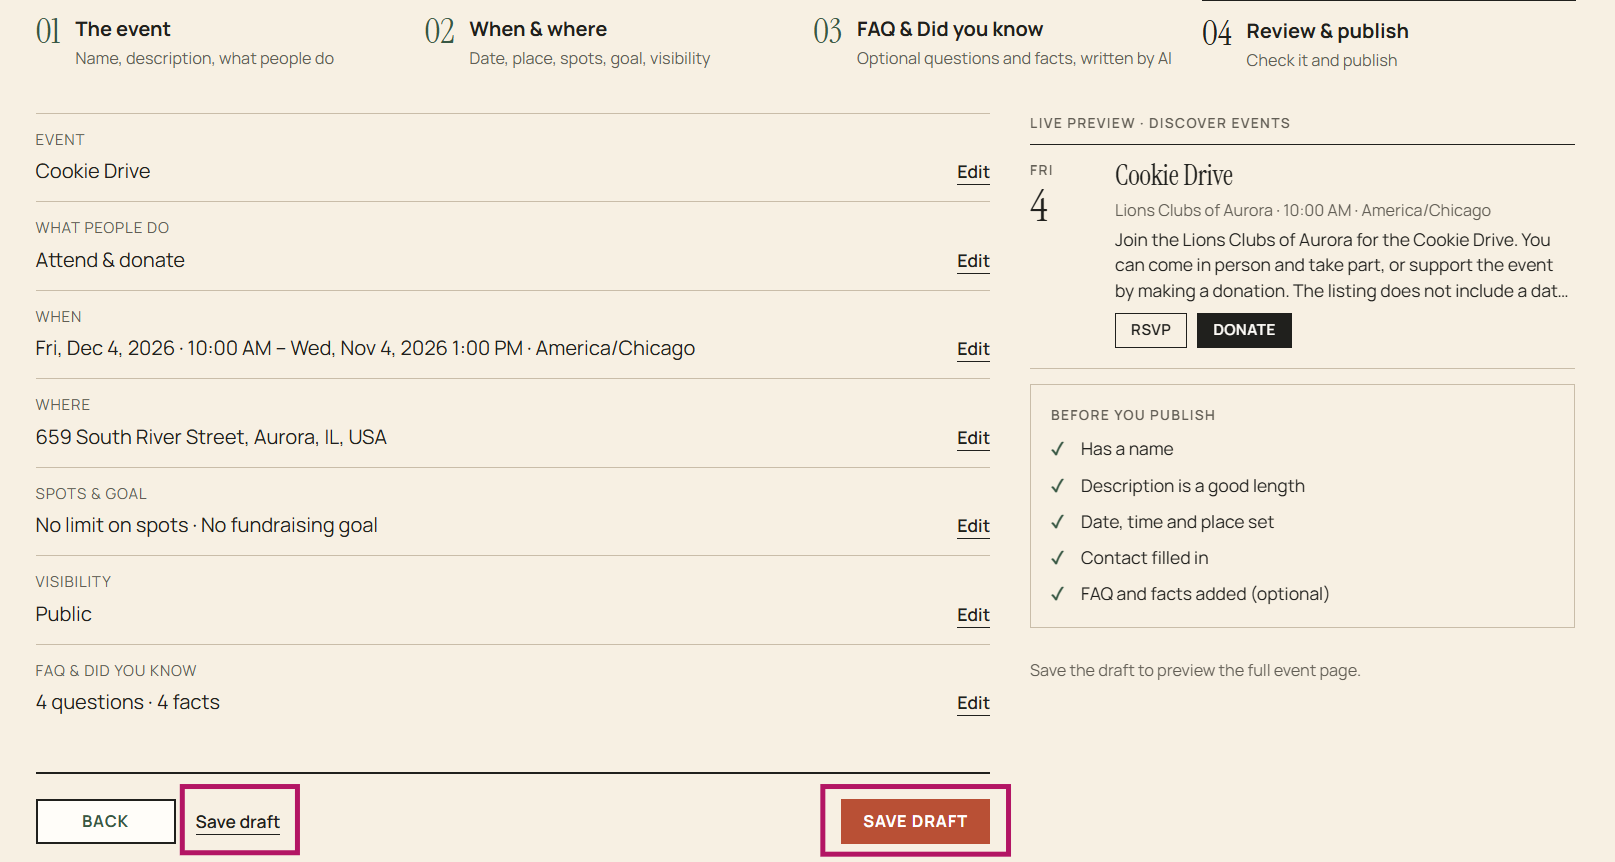Edit the Visibility setting
The width and height of the screenshot is (1615, 862).
pos(973,615)
